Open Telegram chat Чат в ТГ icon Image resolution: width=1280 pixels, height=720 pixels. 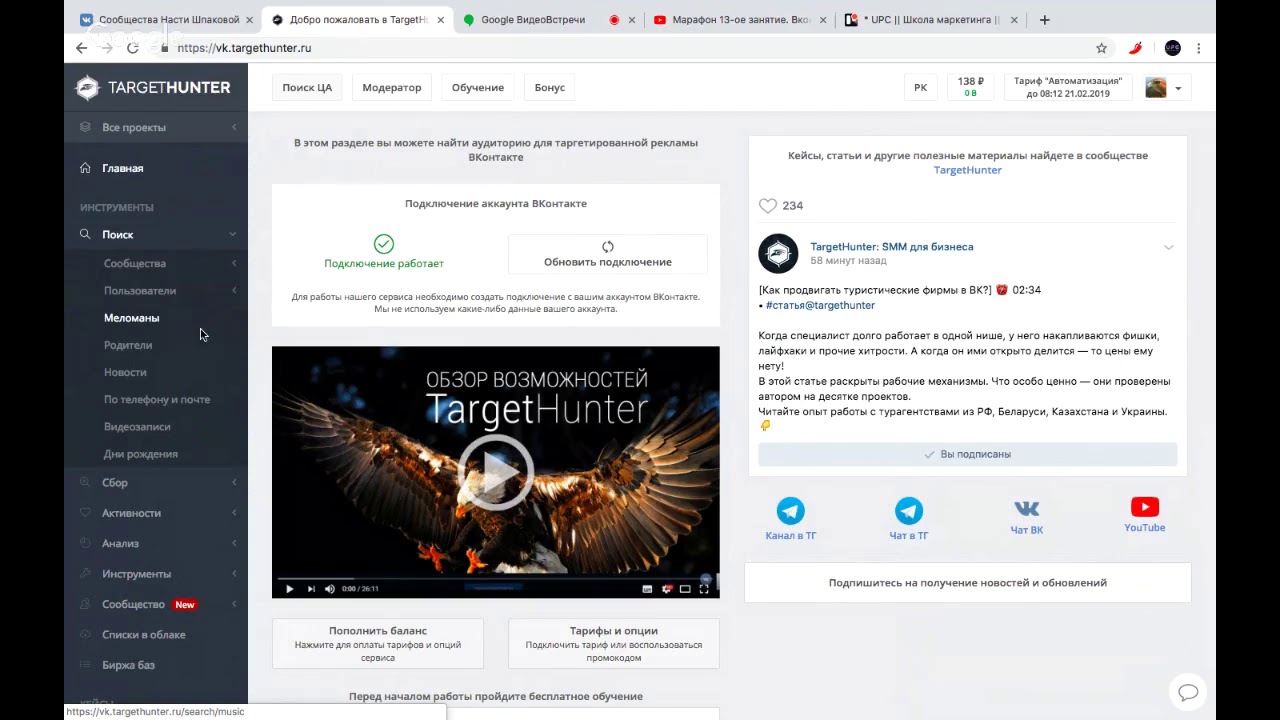click(x=909, y=511)
